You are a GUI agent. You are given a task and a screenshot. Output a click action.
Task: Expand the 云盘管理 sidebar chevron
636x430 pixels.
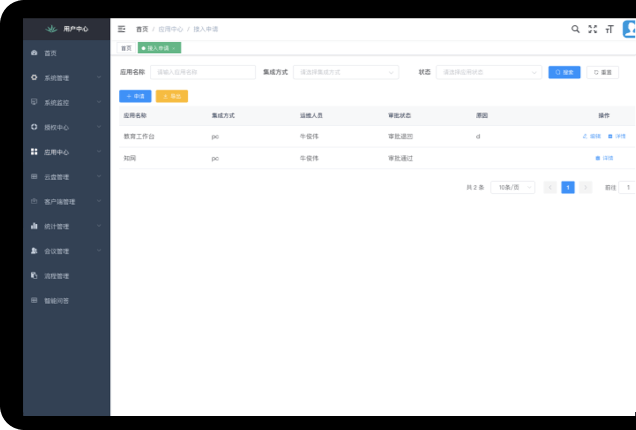[99, 176]
